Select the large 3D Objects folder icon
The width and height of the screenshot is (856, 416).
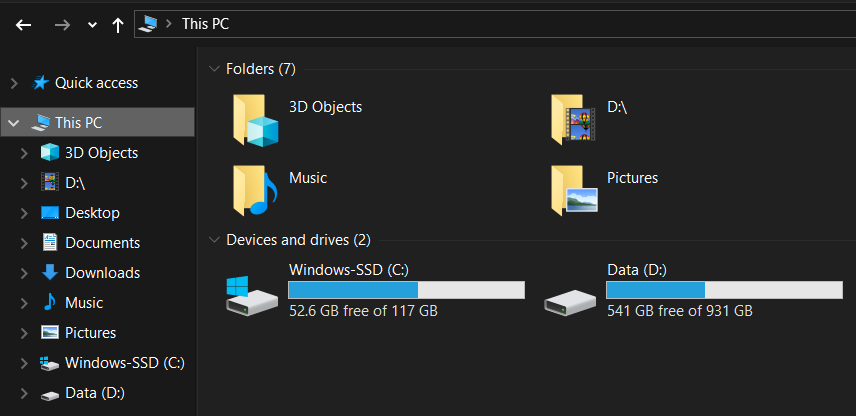[255, 120]
